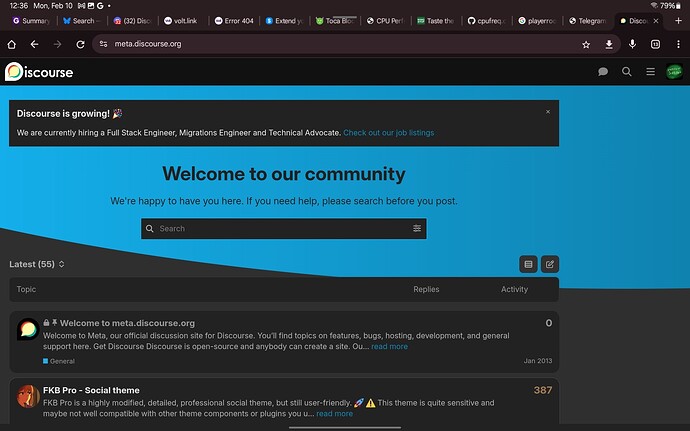This screenshot has height=431, width=690.
Task: Open site settings icon in address bar
Action: [x=103, y=44]
